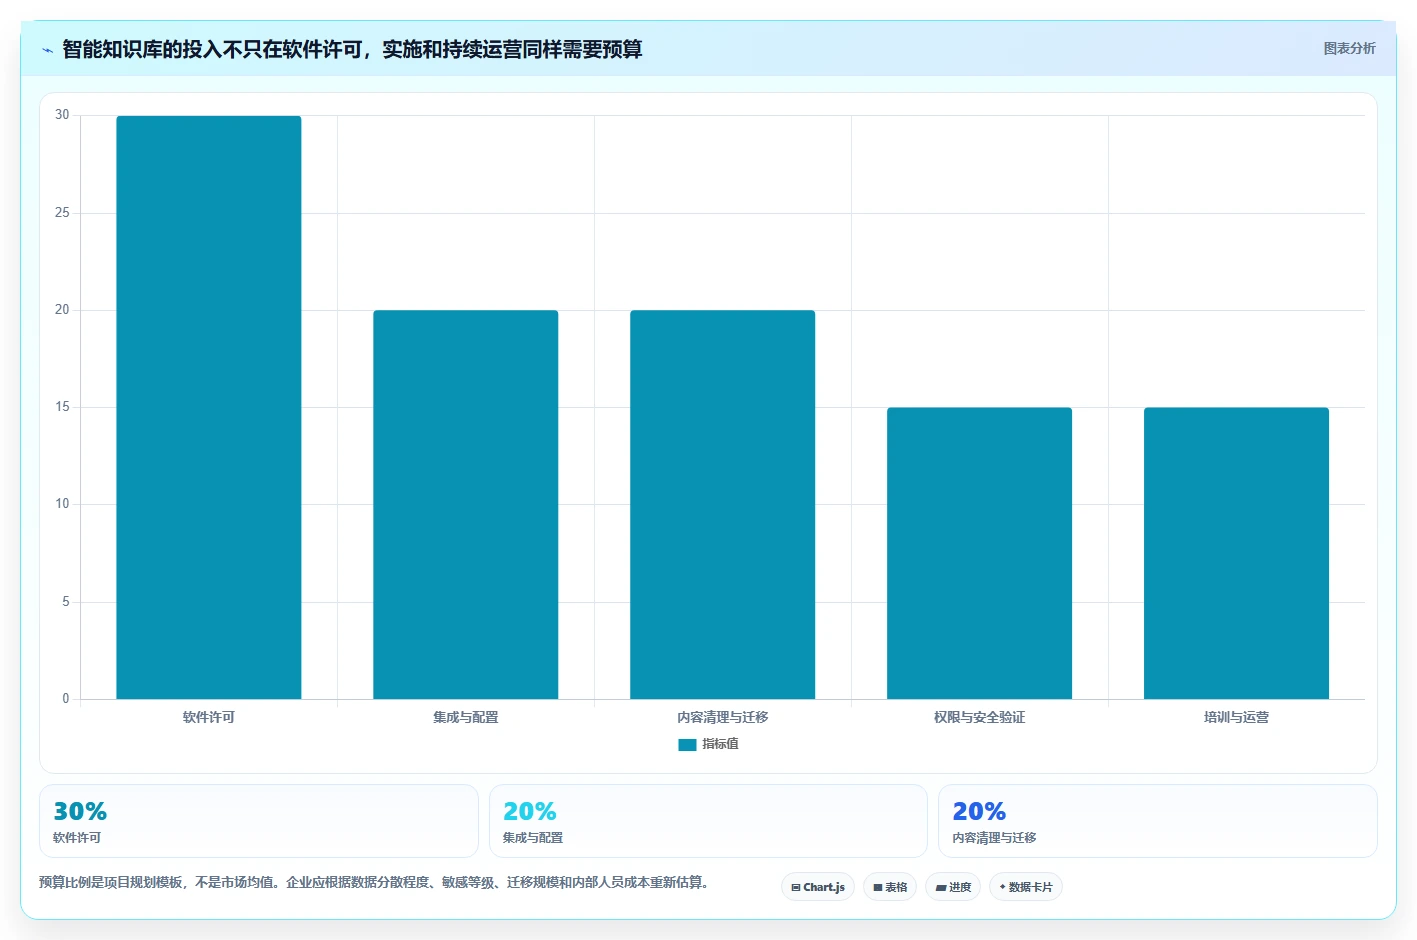The width and height of the screenshot is (1417, 940).
Task: Click the 进度 tag chip
Action: [x=953, y=887]
